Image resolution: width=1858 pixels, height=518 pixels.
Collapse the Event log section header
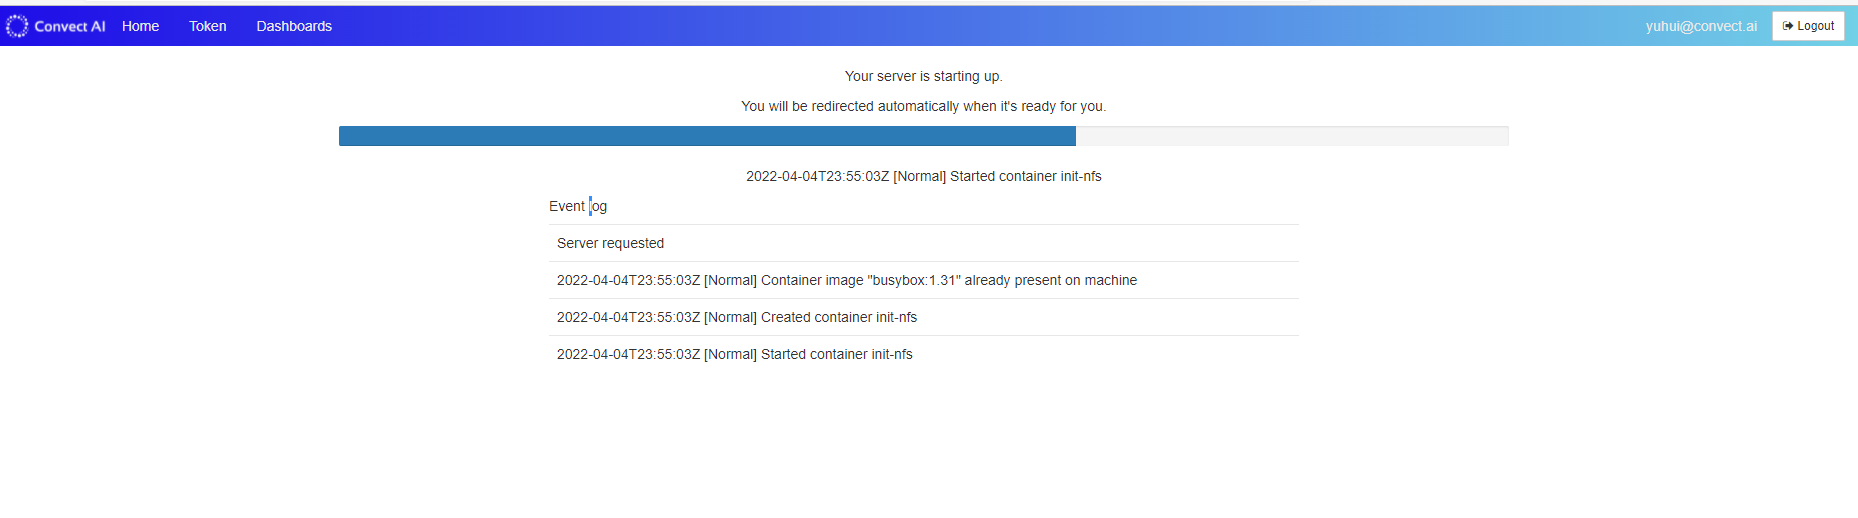tap(578, 206)
